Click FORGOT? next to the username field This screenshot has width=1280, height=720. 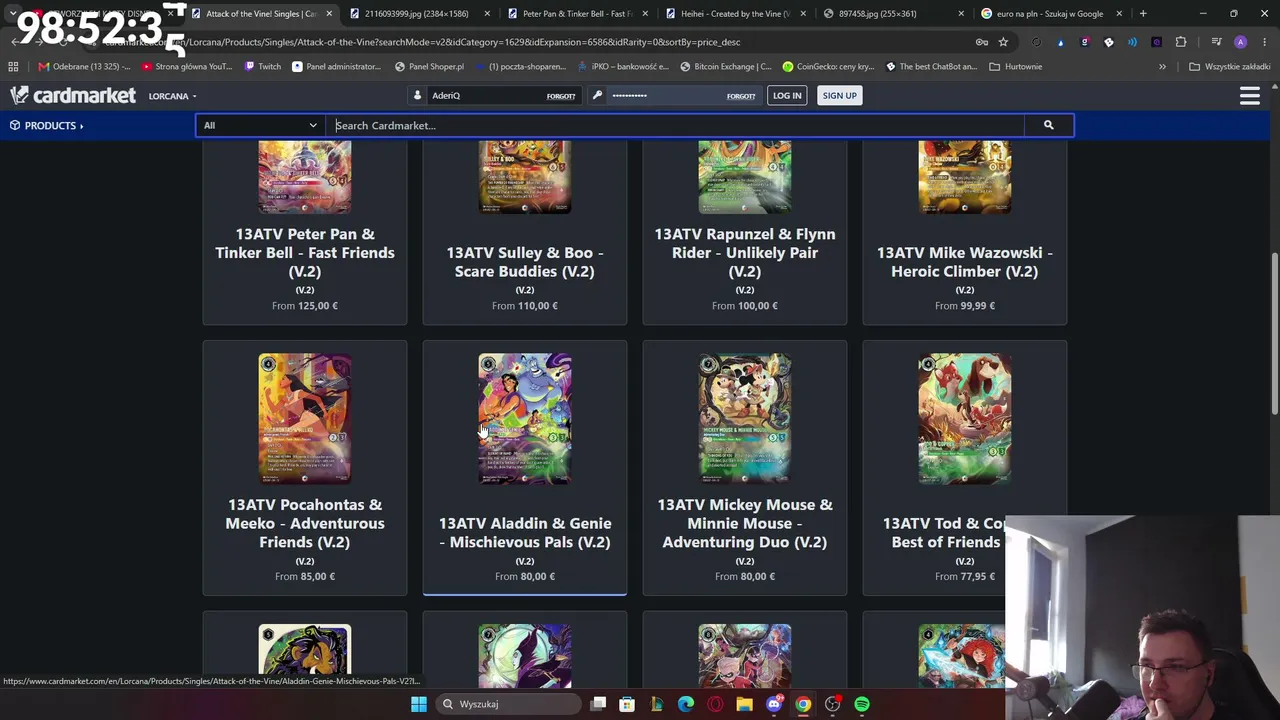pos(561,96)
